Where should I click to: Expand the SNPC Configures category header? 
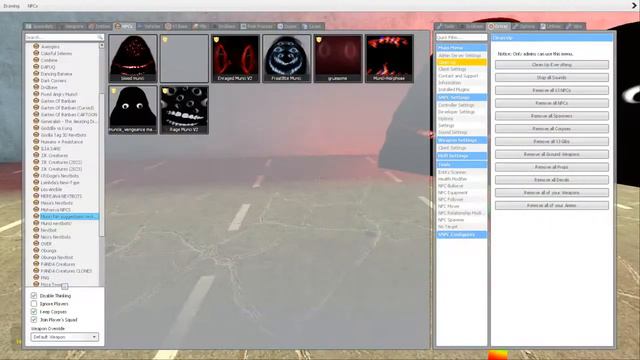pyautogui.click(x=462, y=235)
